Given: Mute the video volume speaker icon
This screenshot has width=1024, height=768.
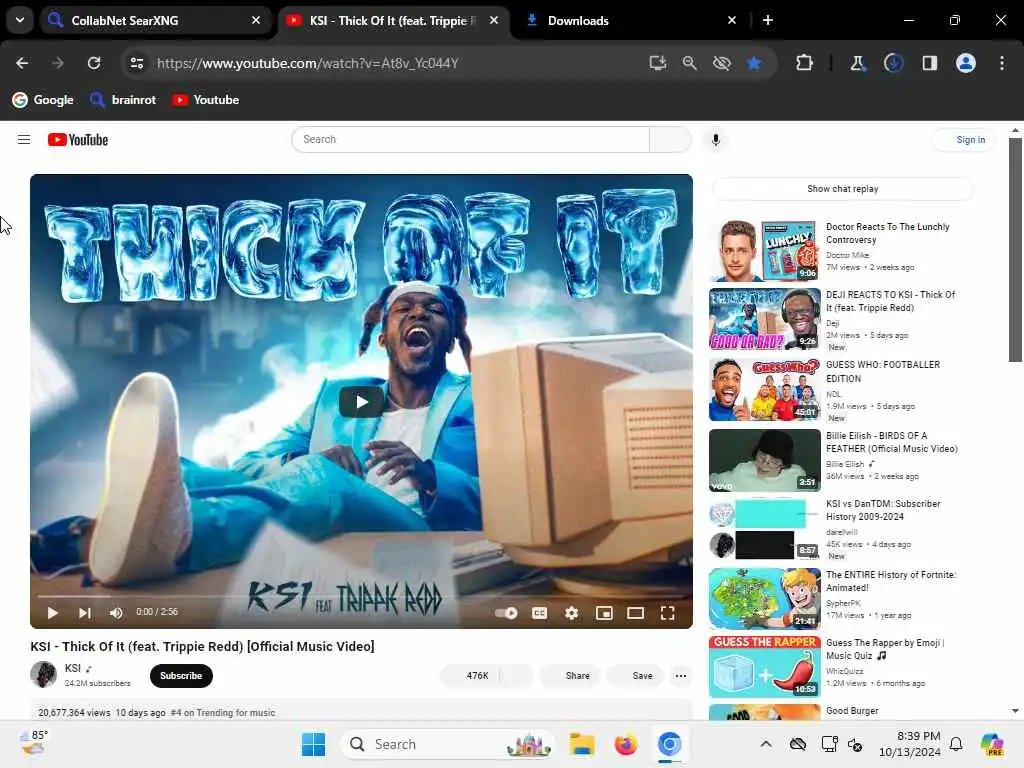Looking at the screenshot, I should 116,613.
